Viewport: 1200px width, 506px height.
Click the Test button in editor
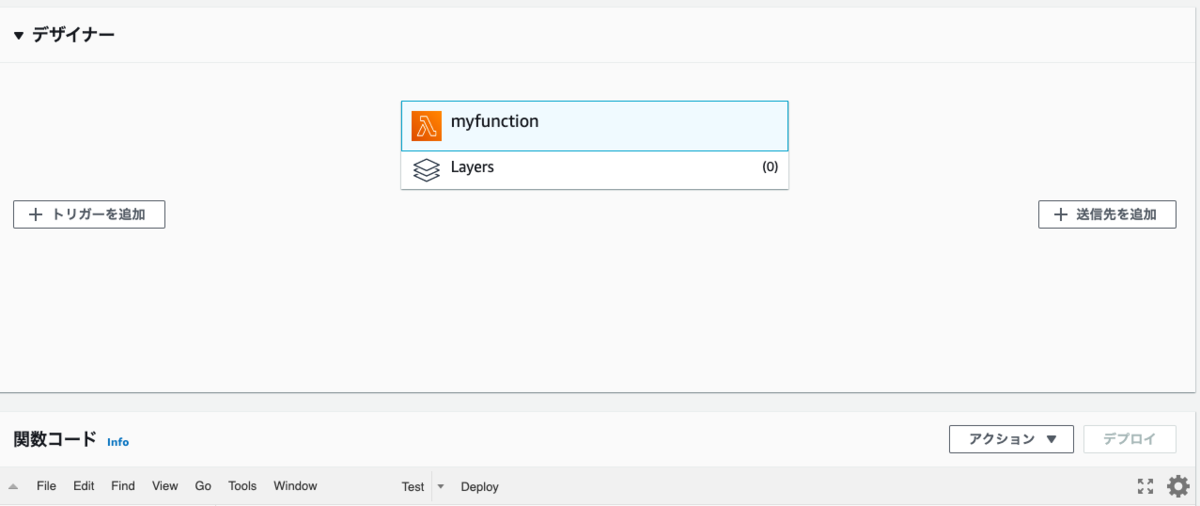pyautogui.click(x=413, y=487)
